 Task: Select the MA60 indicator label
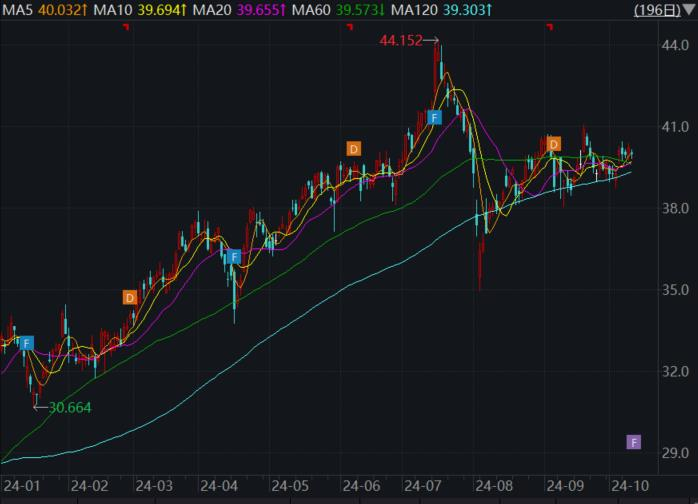311,10
